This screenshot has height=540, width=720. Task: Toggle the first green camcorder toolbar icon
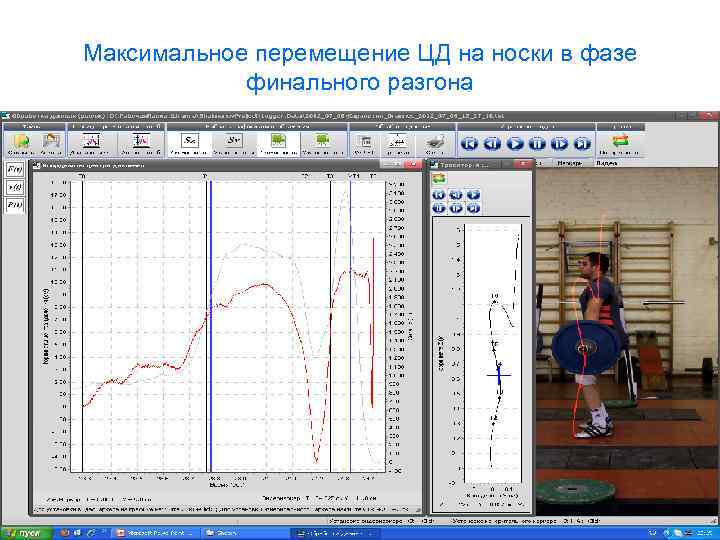(x=278, y=141)
